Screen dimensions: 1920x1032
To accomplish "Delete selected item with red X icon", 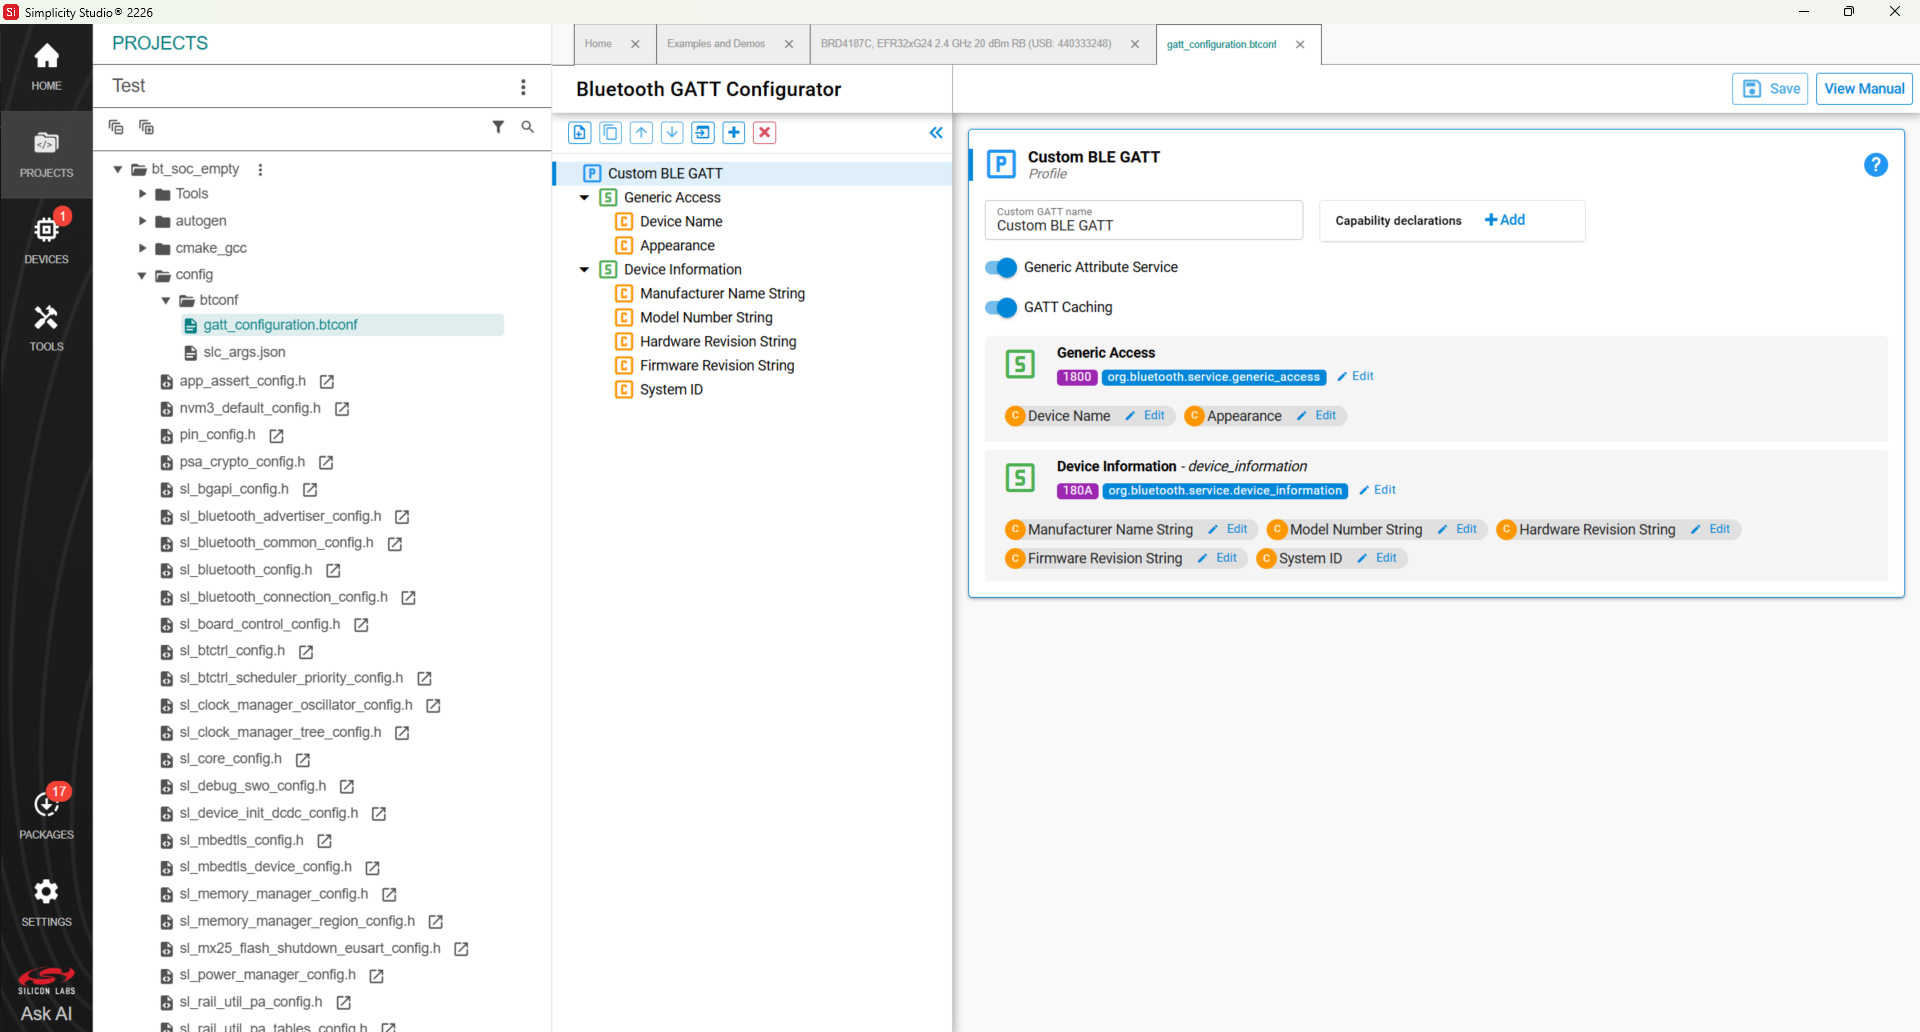I will [x=765, y=132].
